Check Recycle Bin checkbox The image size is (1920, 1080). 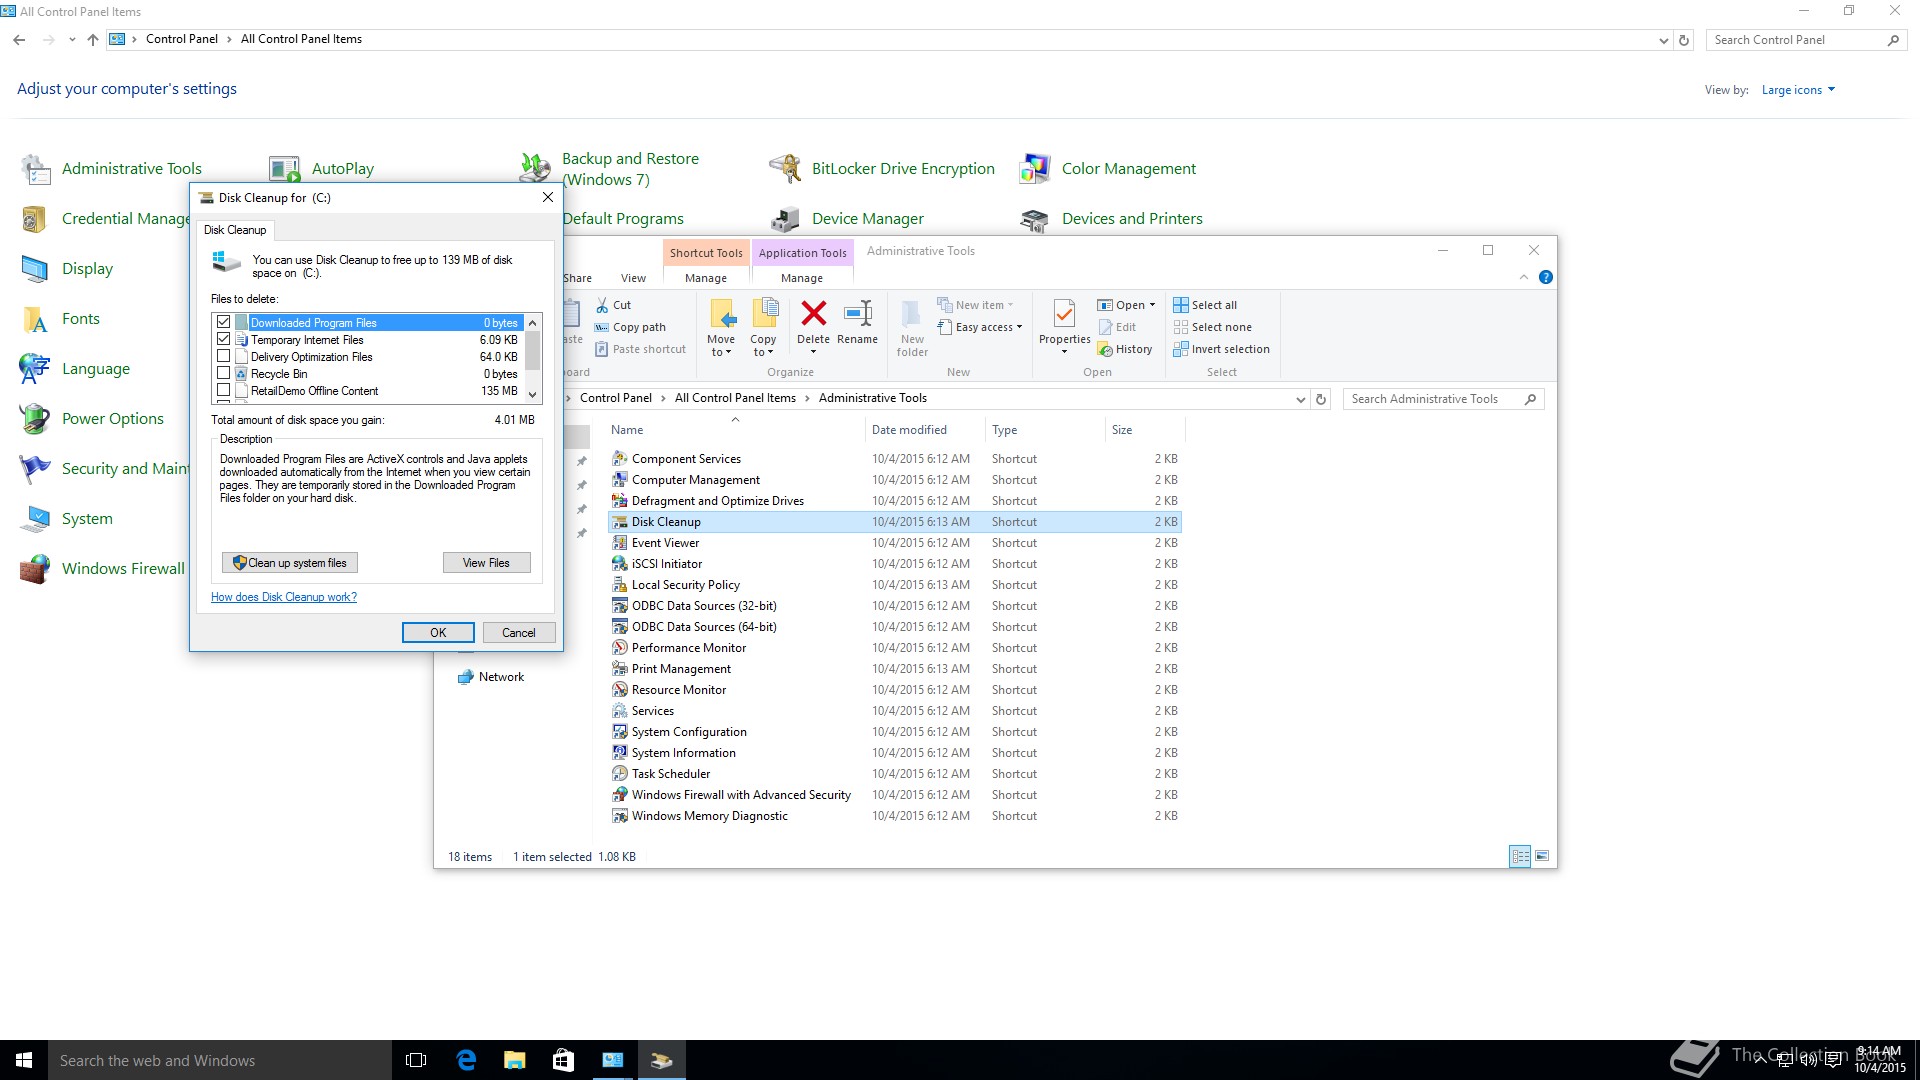pyautogui.click(x=224, y=373)
